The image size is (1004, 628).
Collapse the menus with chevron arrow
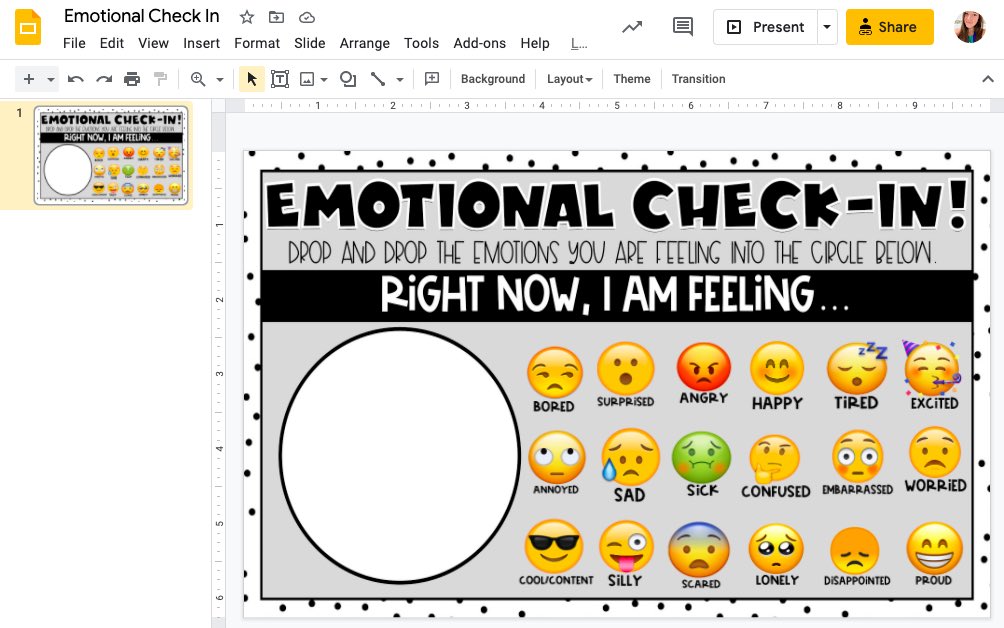(x=988, y=79)
